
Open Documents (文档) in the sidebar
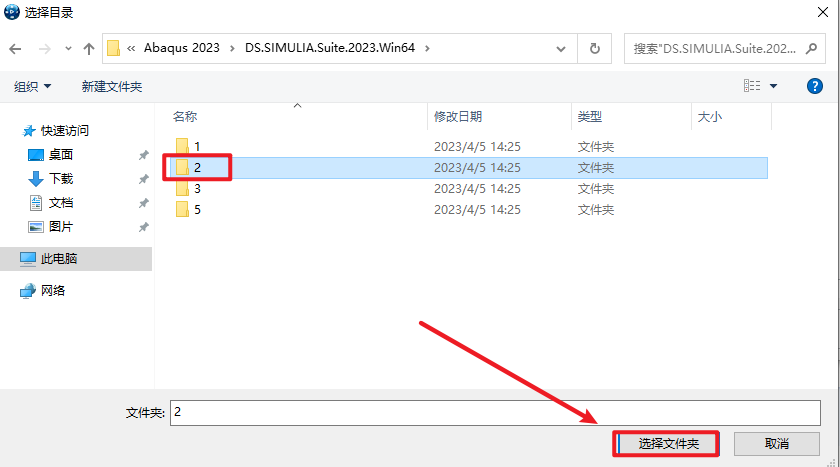click(61, 203)
